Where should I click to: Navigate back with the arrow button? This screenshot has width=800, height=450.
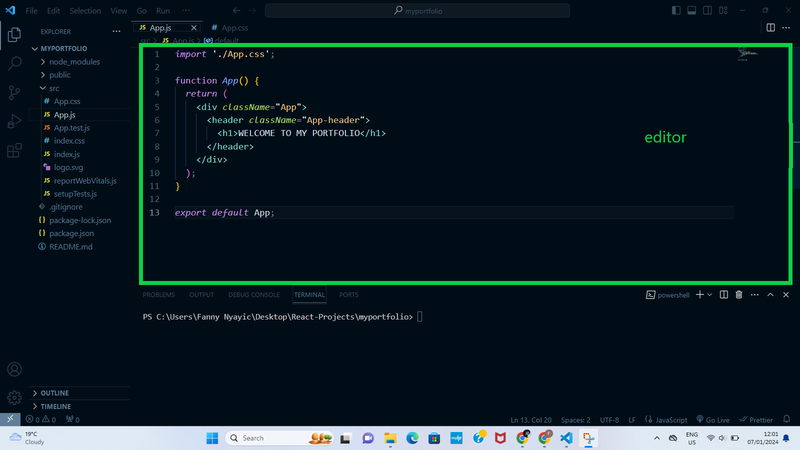(x=236, y=10)
